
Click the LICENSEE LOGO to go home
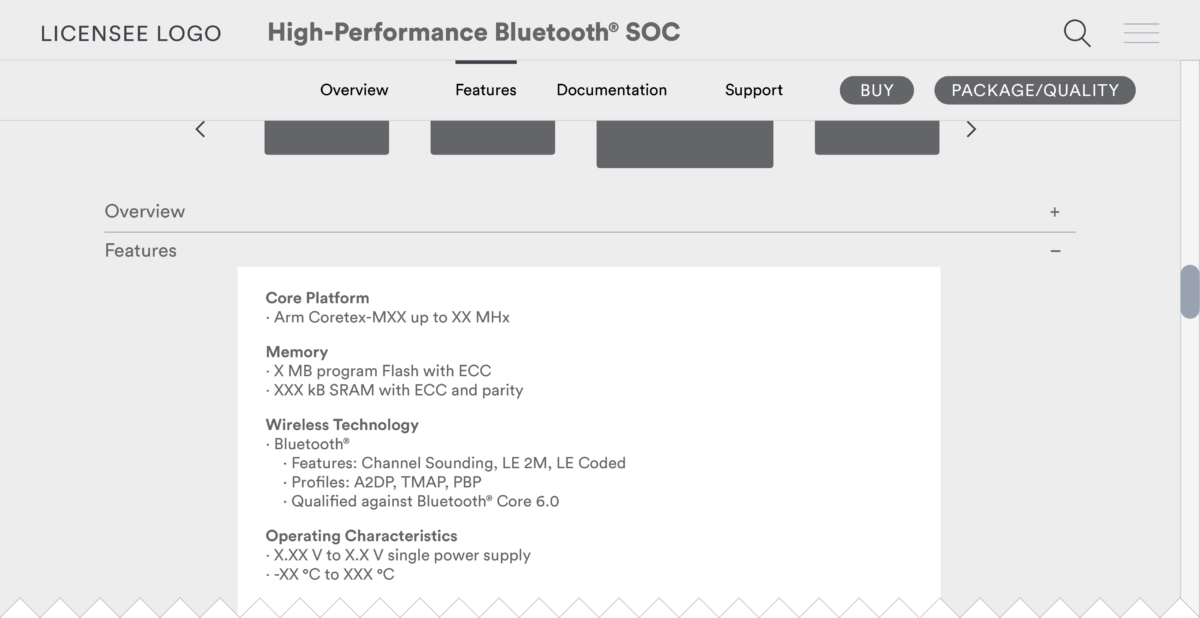(x=131, y=32)
